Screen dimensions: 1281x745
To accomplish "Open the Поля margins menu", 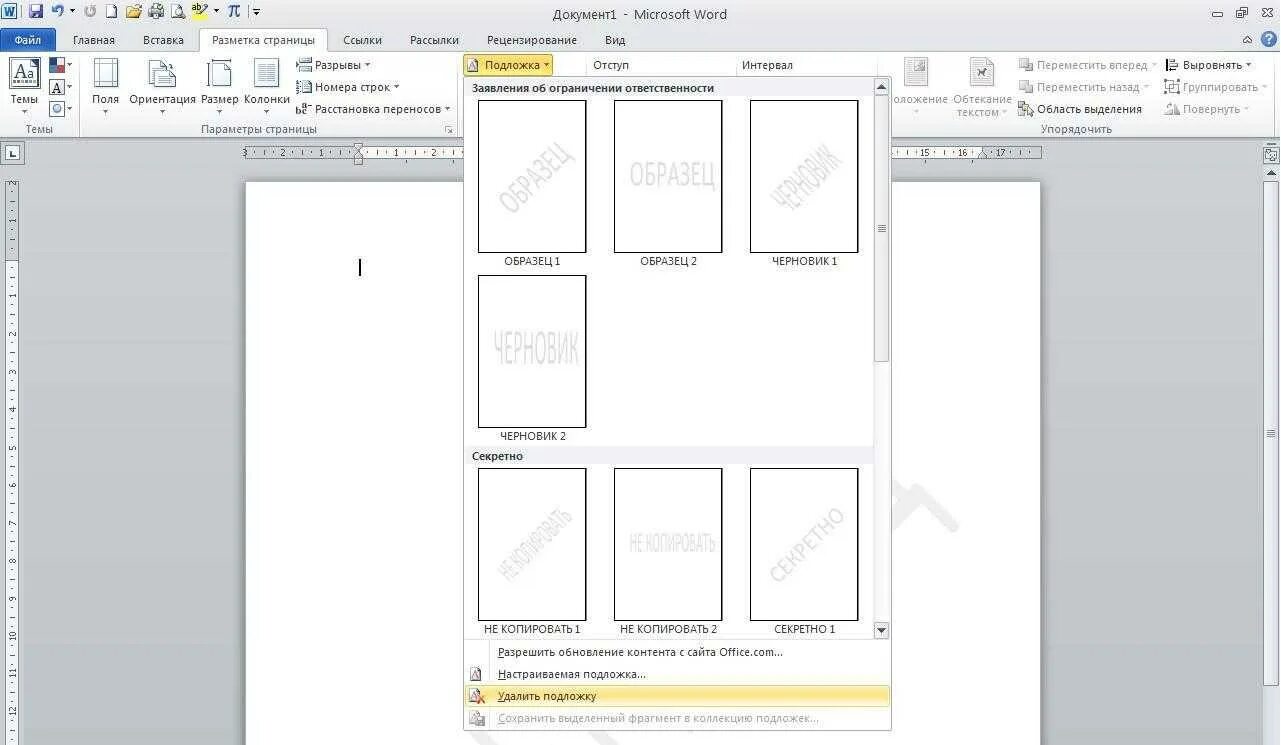I will click(x=105, y=86).
